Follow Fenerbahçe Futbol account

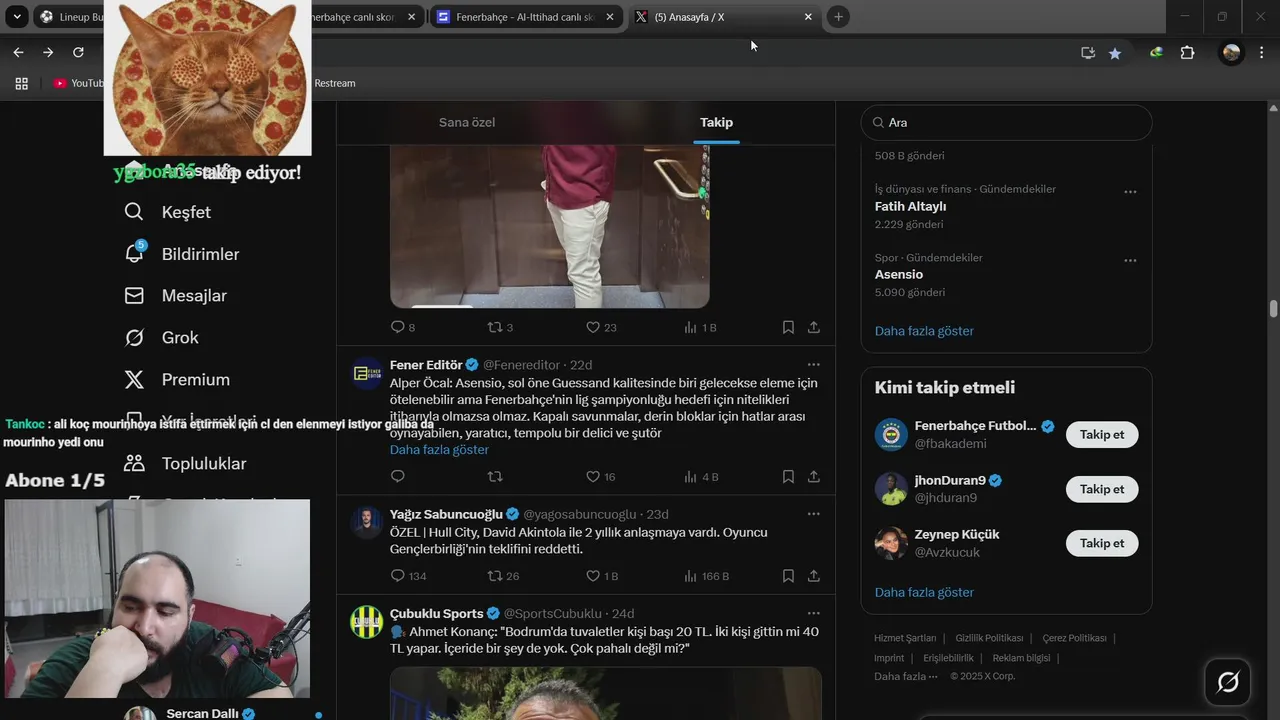coord(1102,435)
